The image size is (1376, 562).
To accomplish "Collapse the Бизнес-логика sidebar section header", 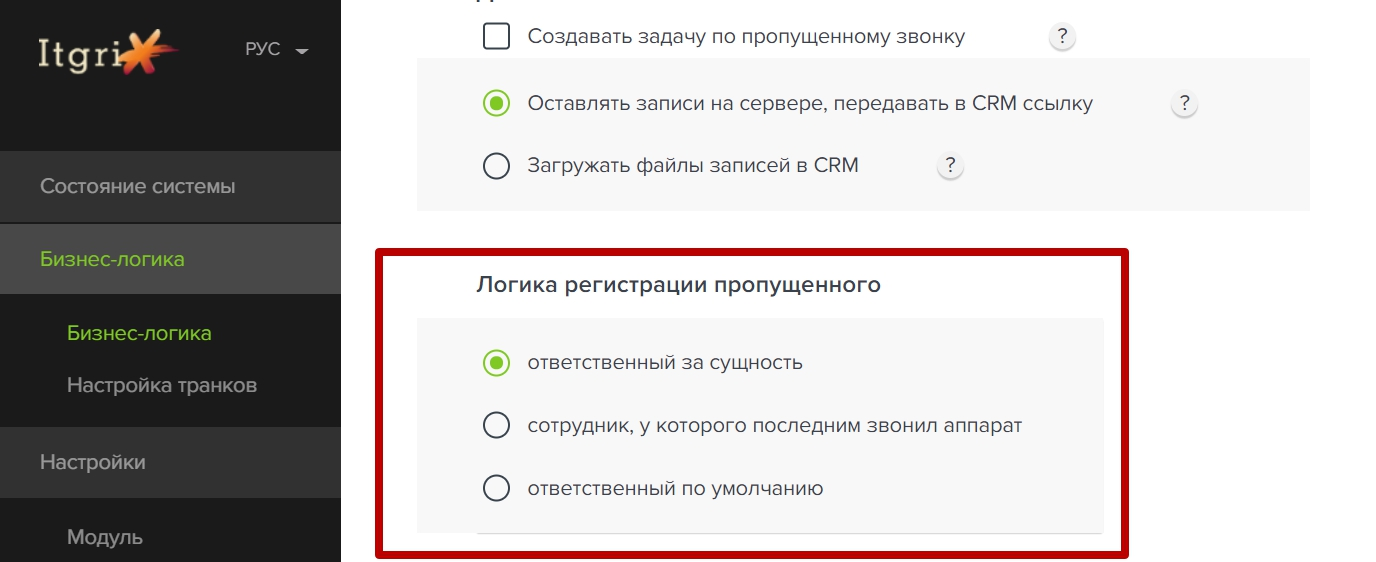I will coord(170,259).
